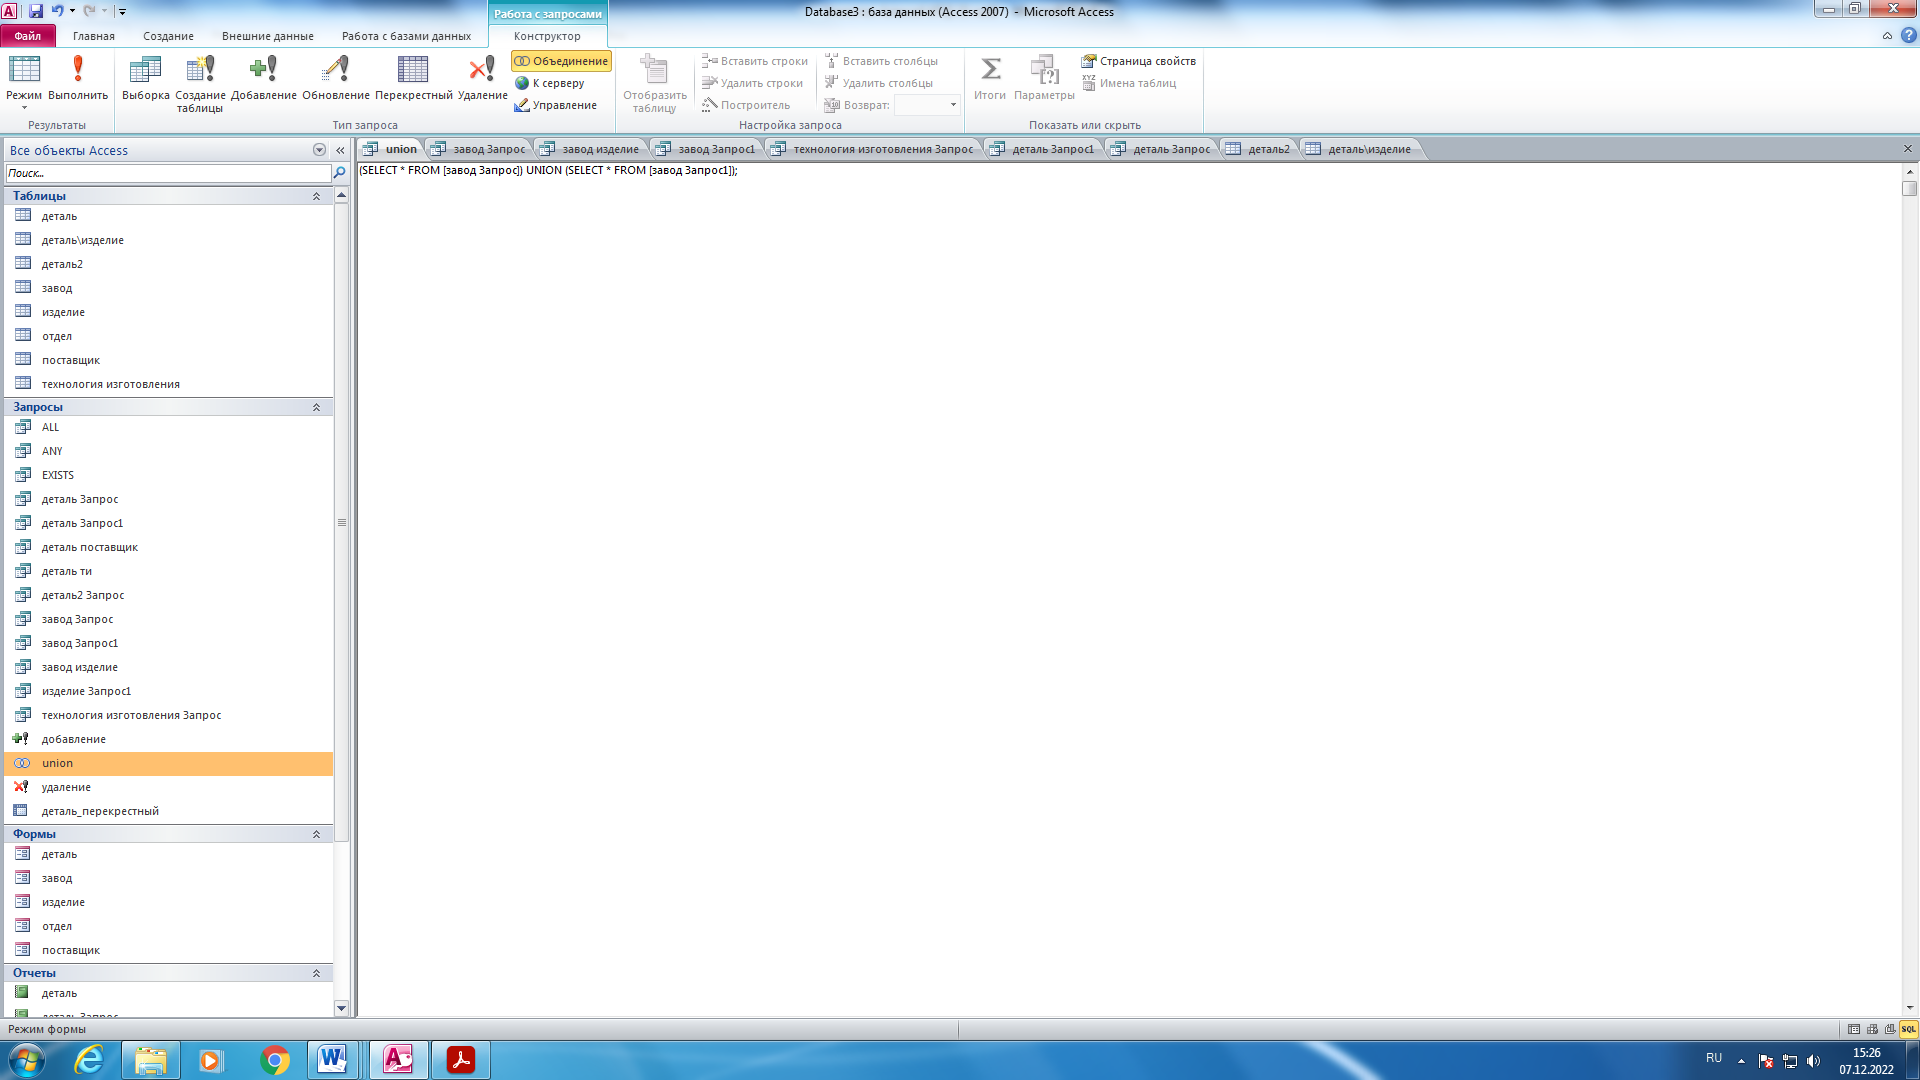Click inside the SQL query text
The height and width of the screenshot is (1080, 1920).
click(x=548, y=170)
